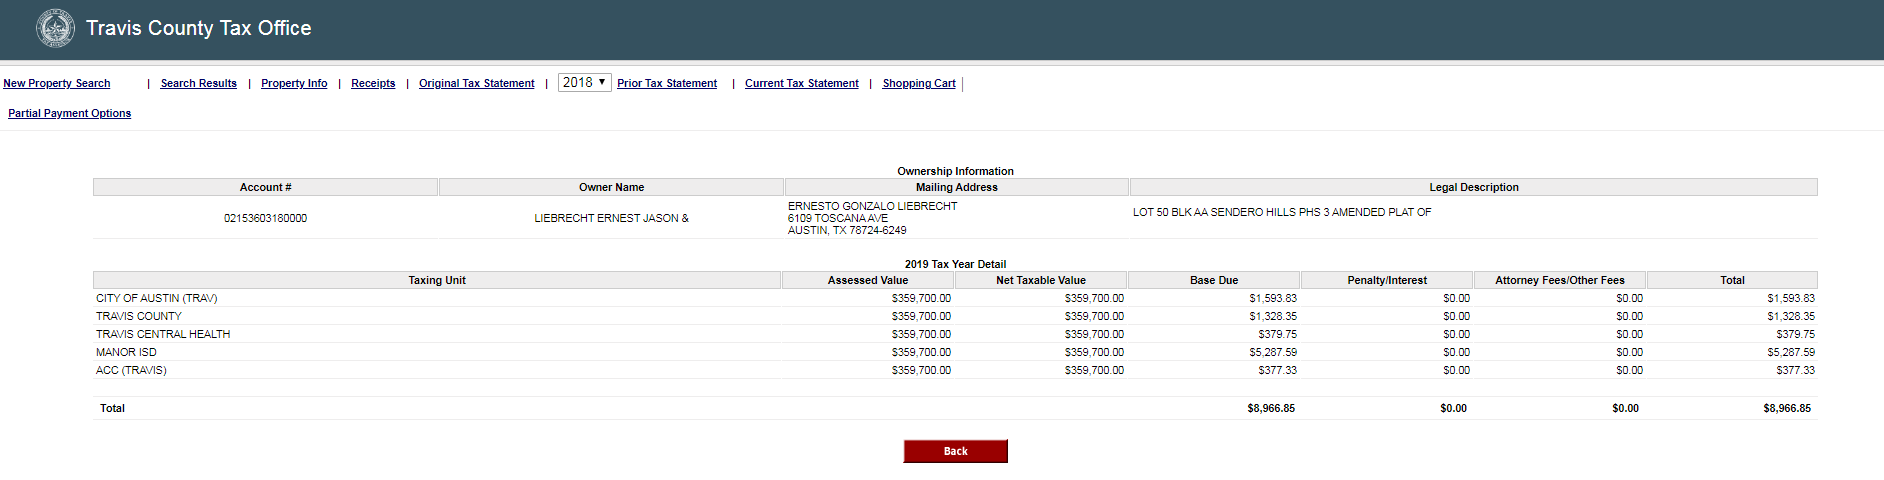The image size is (1884, 480).
Task: Click the Account # column header
Action: pos(266,187)
